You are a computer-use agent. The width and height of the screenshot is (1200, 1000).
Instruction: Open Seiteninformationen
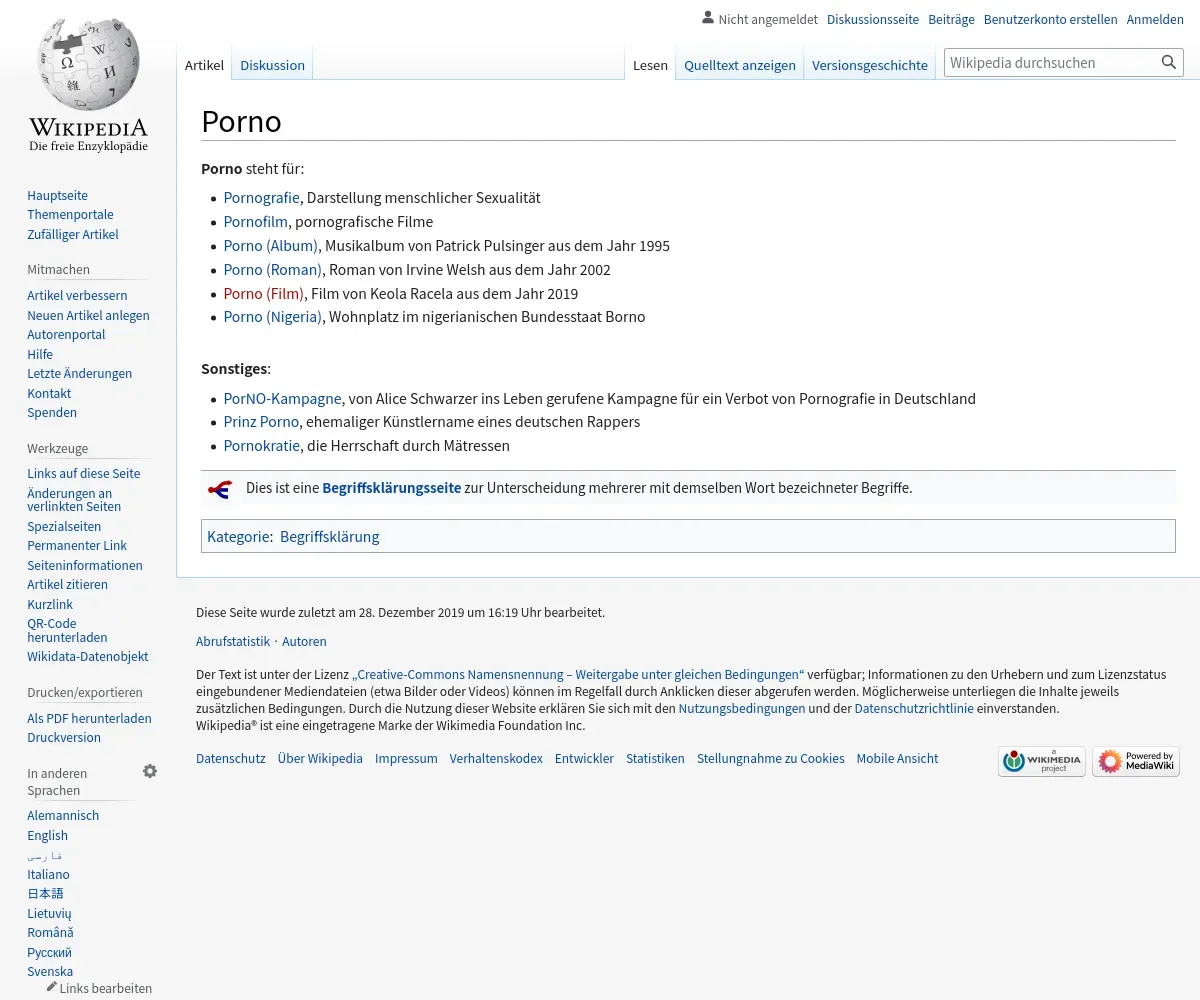(85, 565)
